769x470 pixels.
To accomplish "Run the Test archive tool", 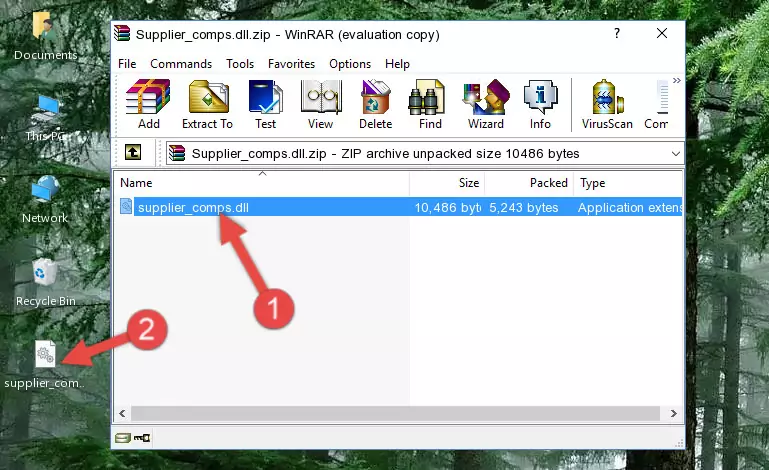I will click(265, 104).
